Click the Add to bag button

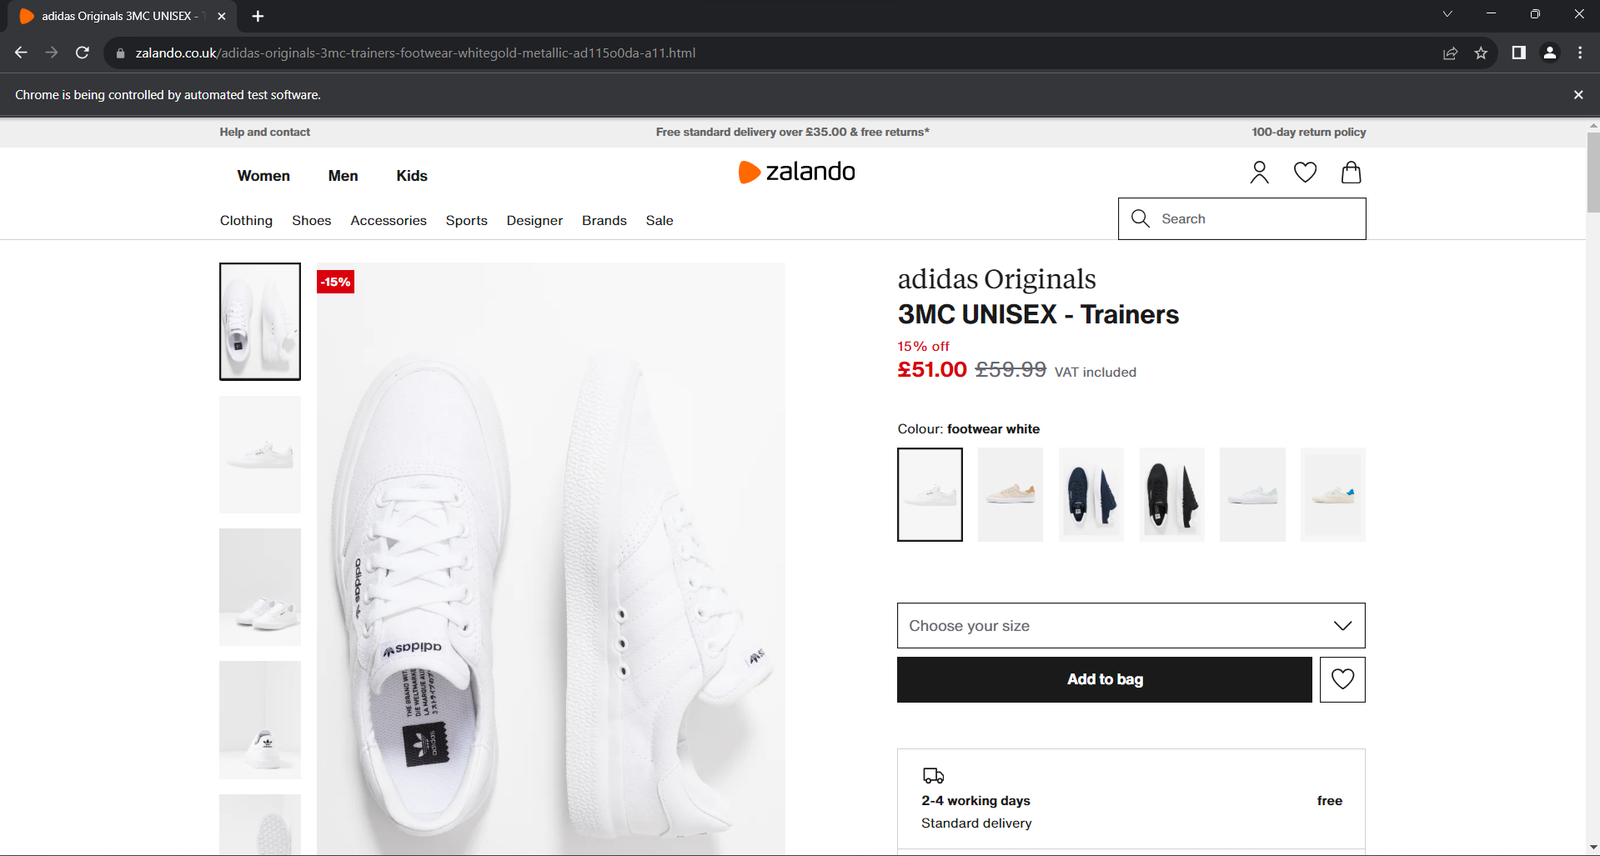click(x=1104, y=680)
